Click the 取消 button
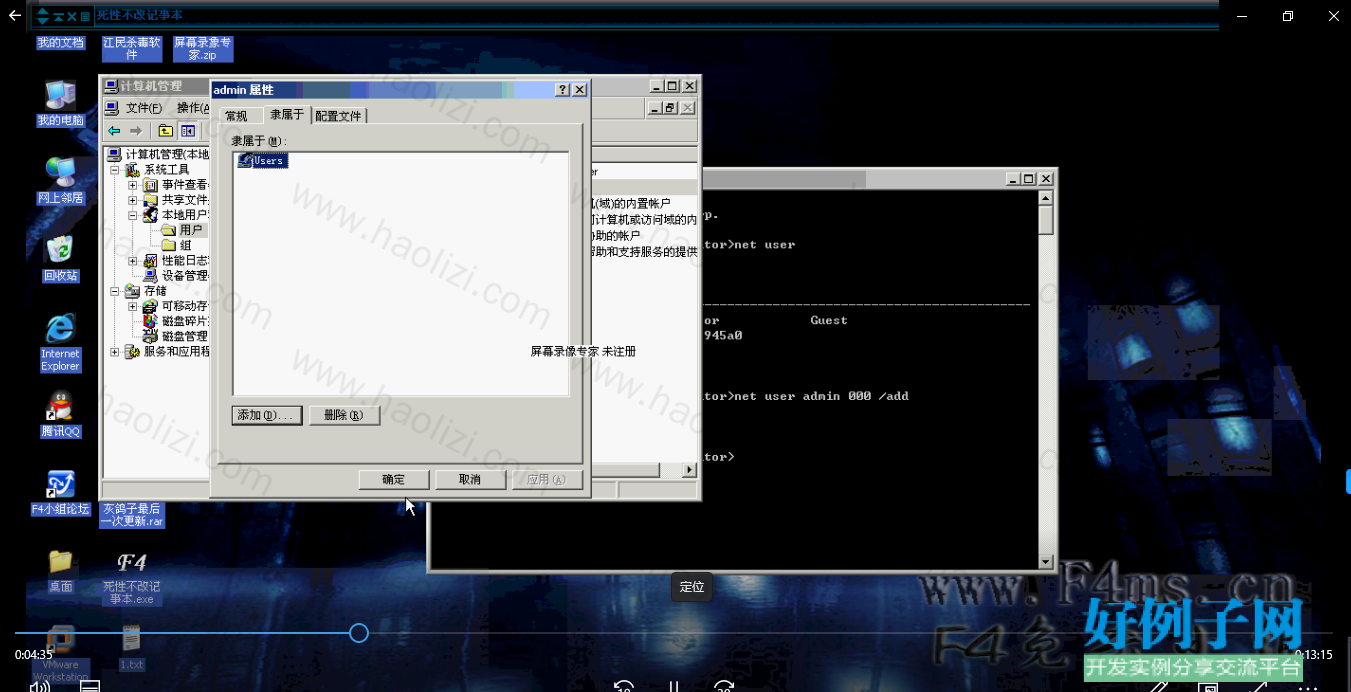This screenshot has width=1351, height=692. pyautogui.click(x=470, y=480)
